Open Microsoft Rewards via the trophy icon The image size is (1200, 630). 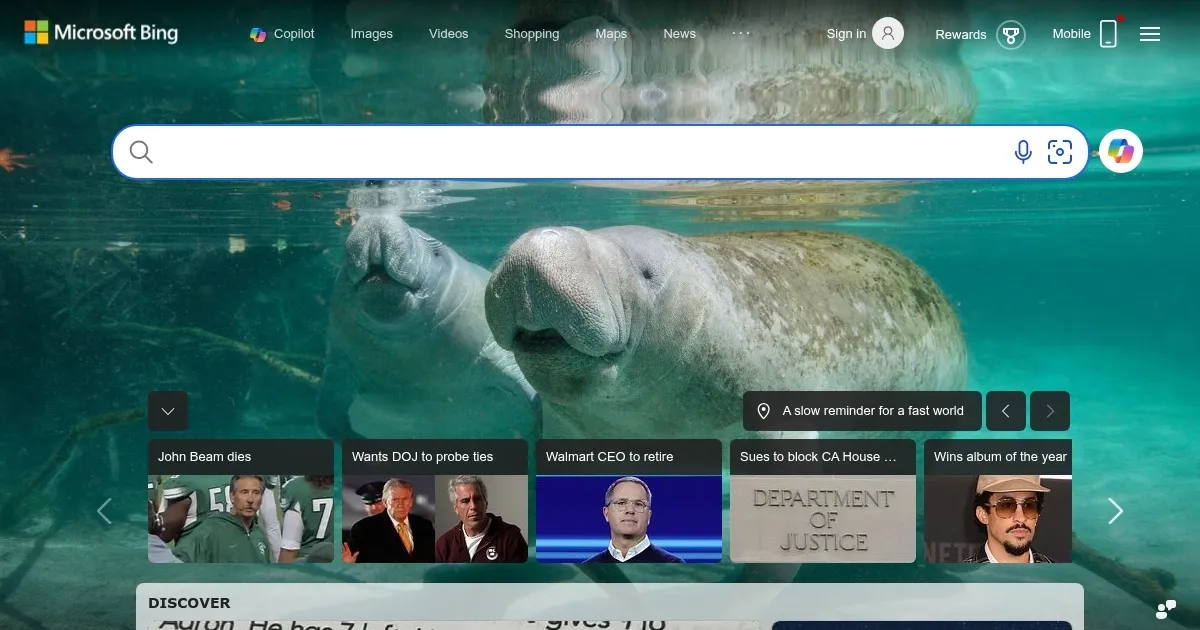(x=1011, y=35)
